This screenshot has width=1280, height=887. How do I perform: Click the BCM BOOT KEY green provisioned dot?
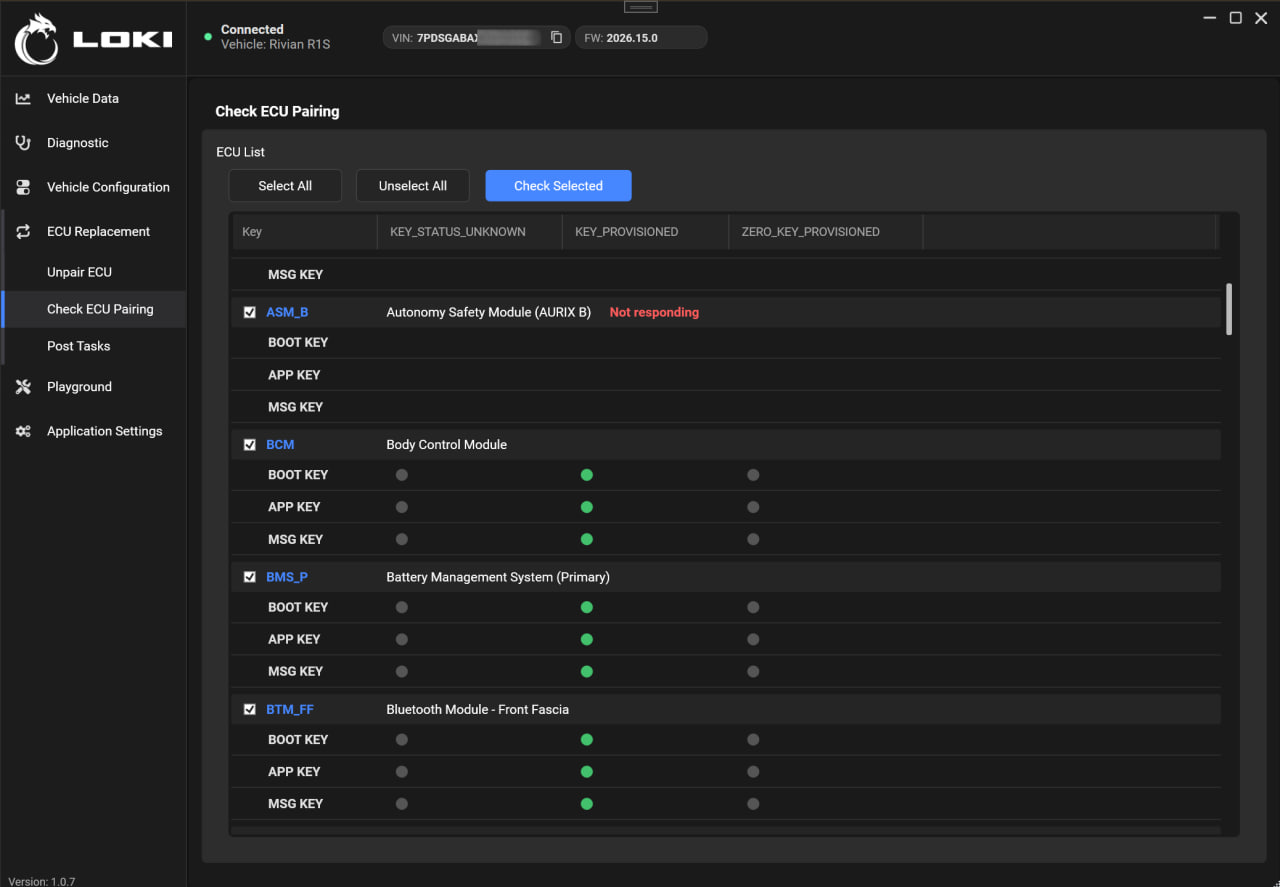[x=587, y=475]
